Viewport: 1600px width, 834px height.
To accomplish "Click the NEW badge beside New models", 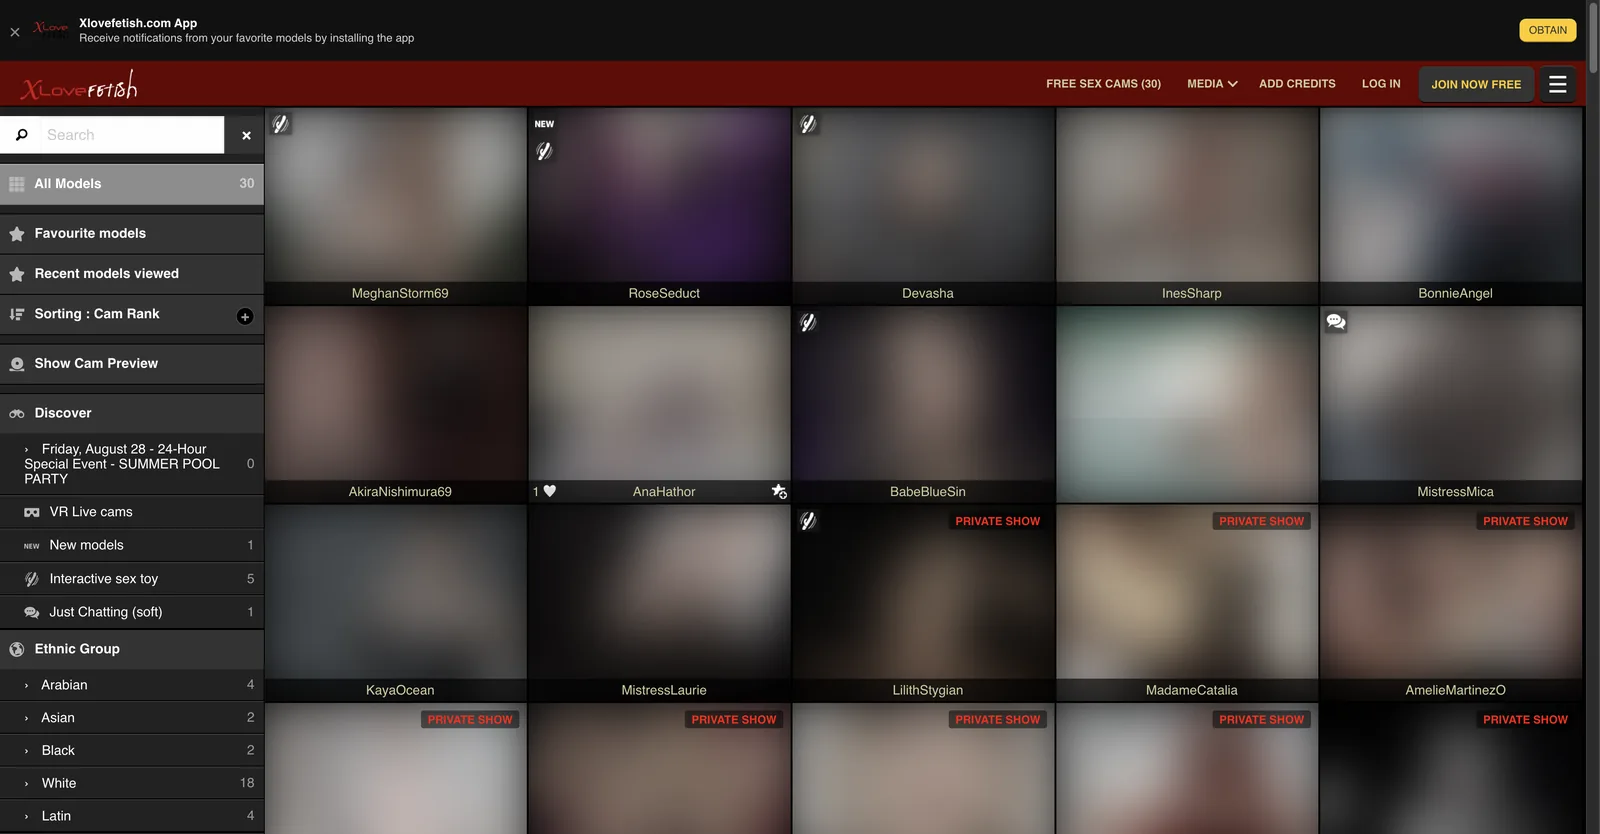I will [x=32, y=546].
